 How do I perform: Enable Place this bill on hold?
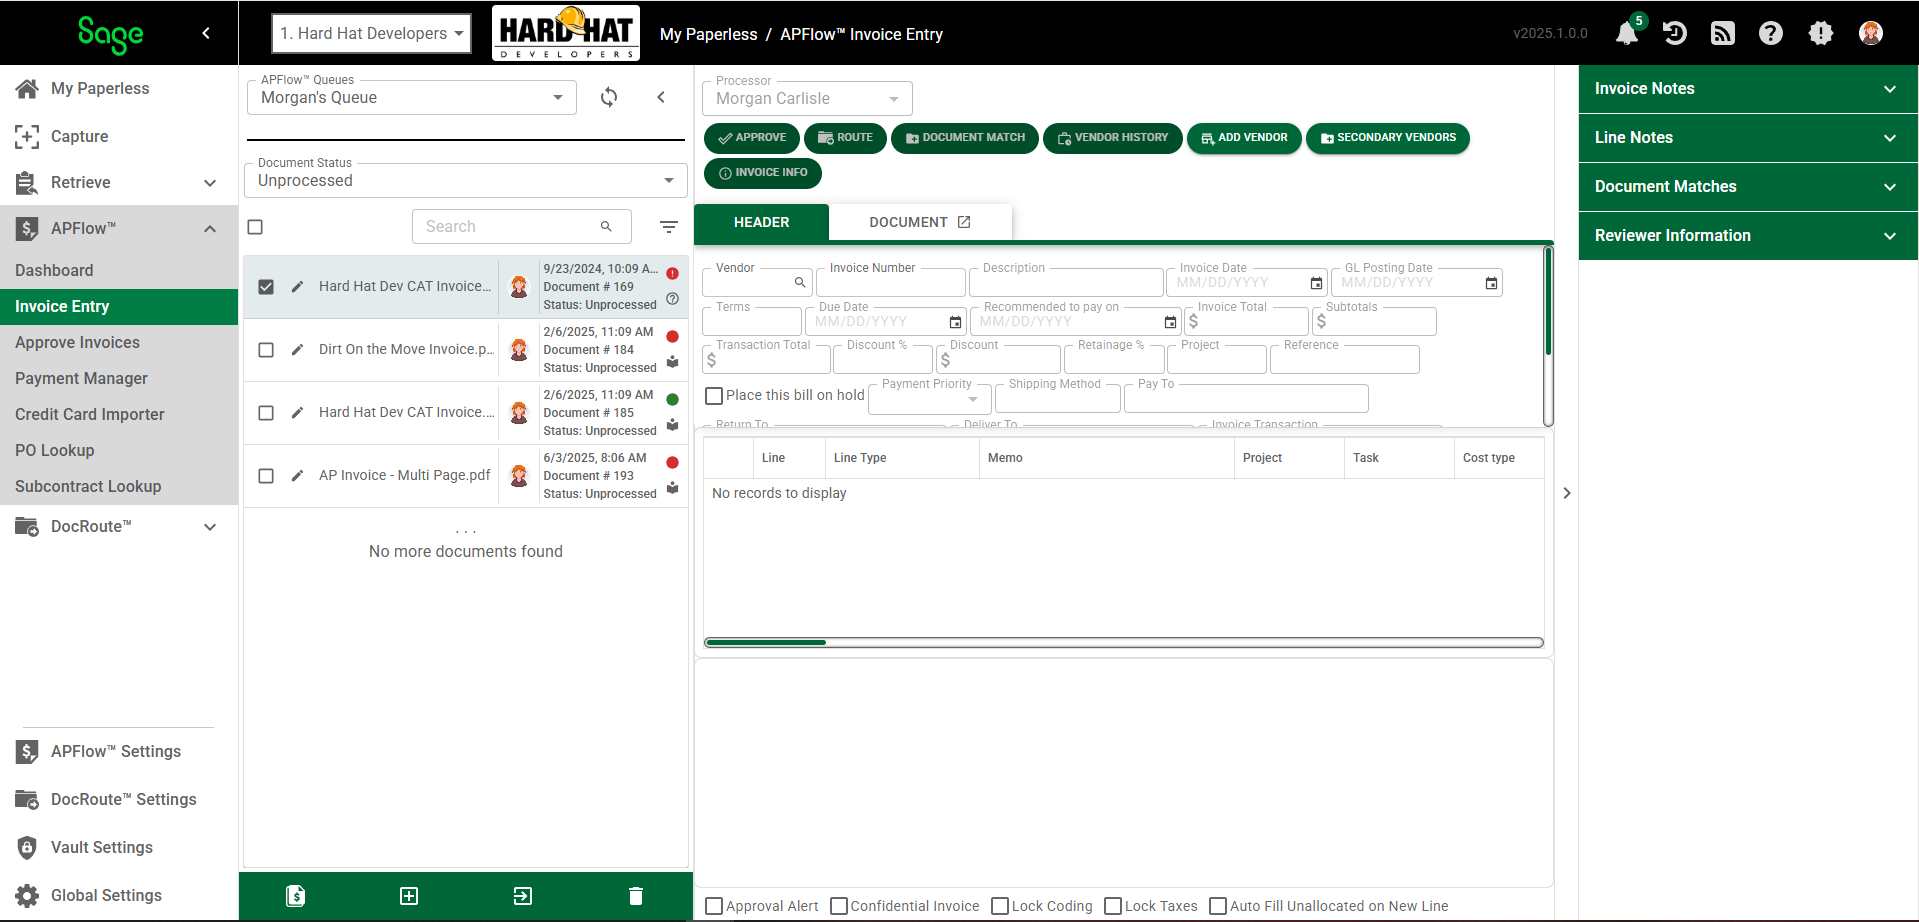[714, 396]
